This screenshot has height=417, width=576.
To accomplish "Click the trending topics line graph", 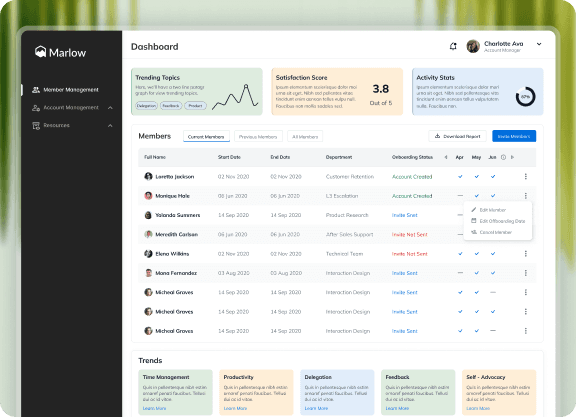I will (235, 97).
